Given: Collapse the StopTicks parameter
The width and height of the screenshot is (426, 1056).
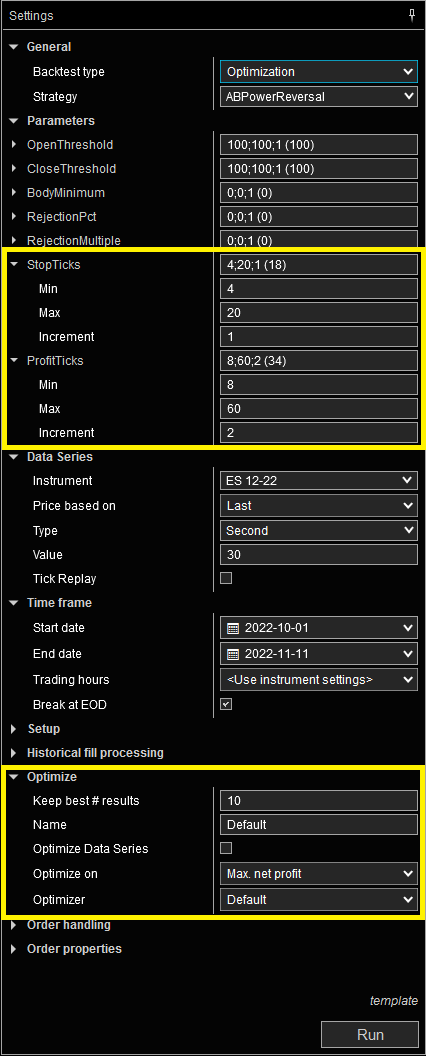Looking at the screenshot, I should point(14,265).
